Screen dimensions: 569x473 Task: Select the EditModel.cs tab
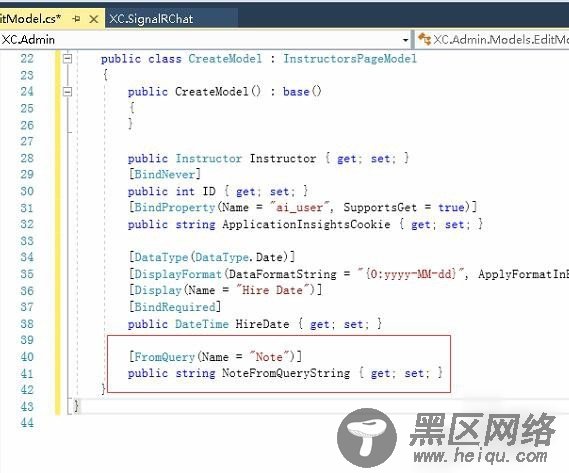[30, 19]
